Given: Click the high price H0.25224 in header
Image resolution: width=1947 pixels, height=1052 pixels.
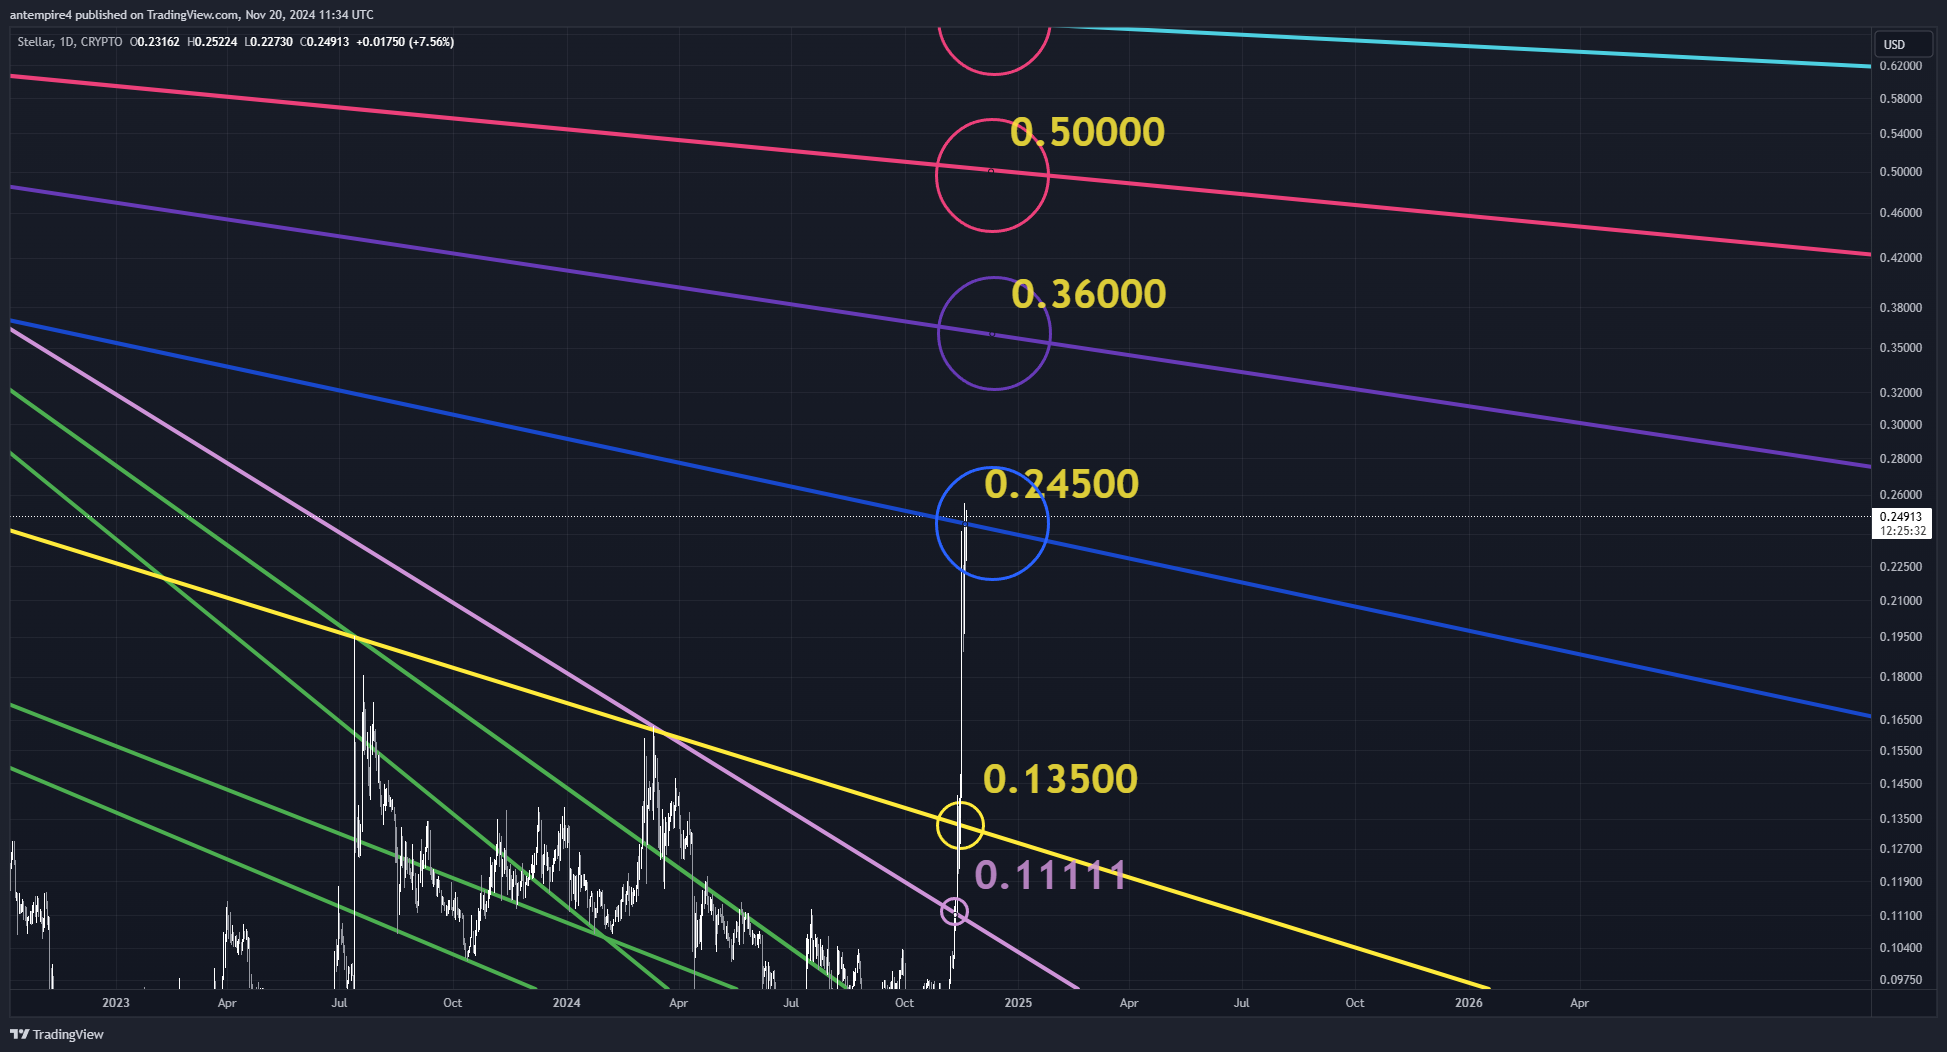Looking at the screenshot, I should click(x=212, y=42).
